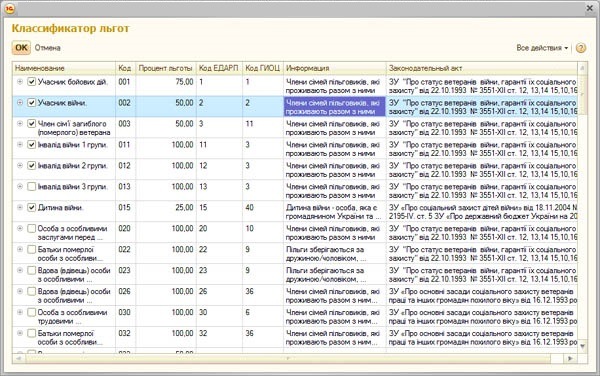Enable the Інвалід війни 3 групи checkbox
The height and width of the screenshot is (376, 600).
(32, 186)
